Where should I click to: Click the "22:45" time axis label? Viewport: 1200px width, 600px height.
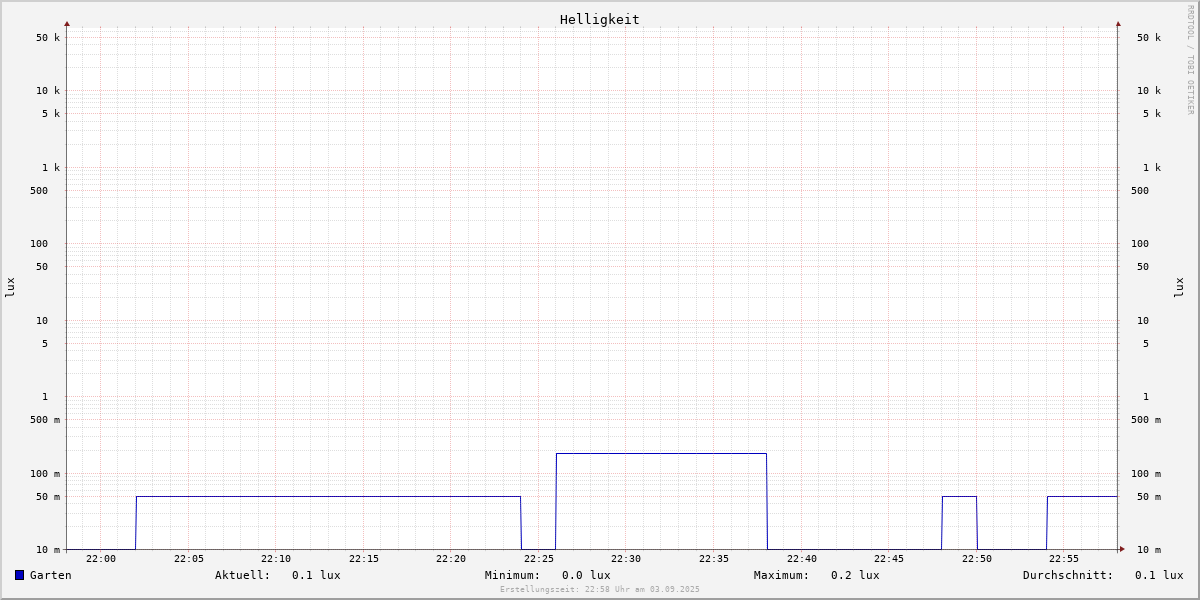[889, 559]
